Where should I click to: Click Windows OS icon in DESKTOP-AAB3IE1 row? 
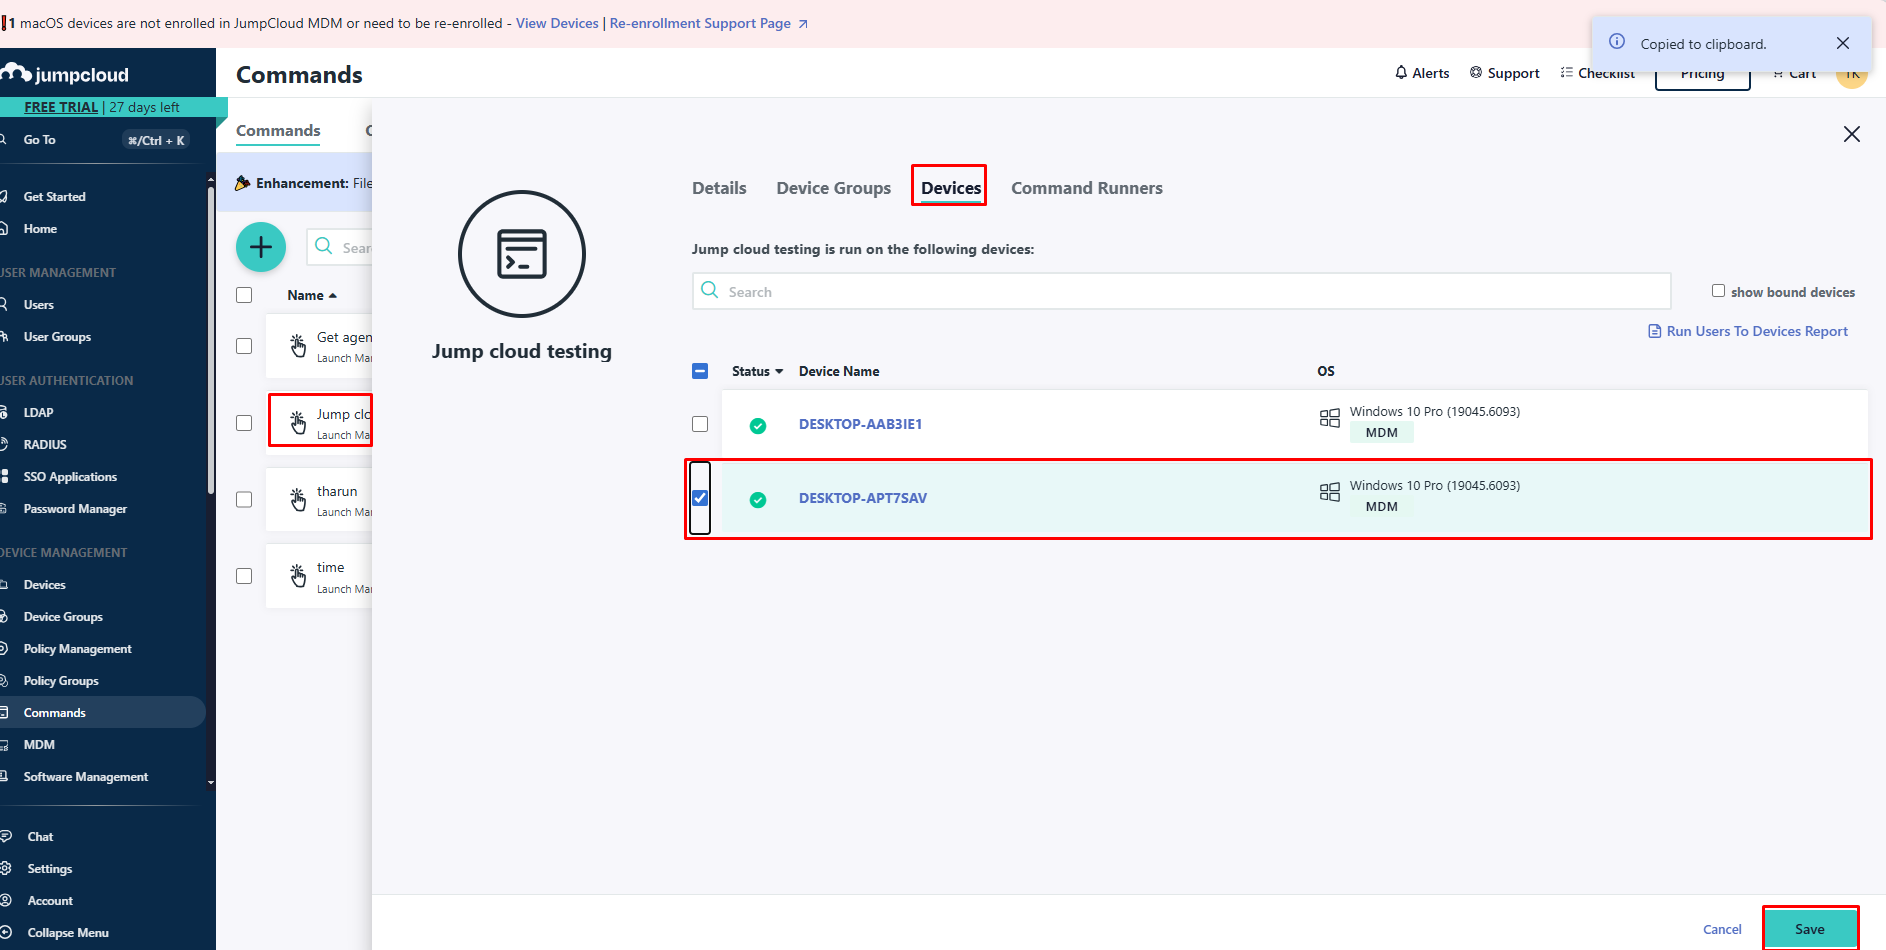pos(1329,418)
